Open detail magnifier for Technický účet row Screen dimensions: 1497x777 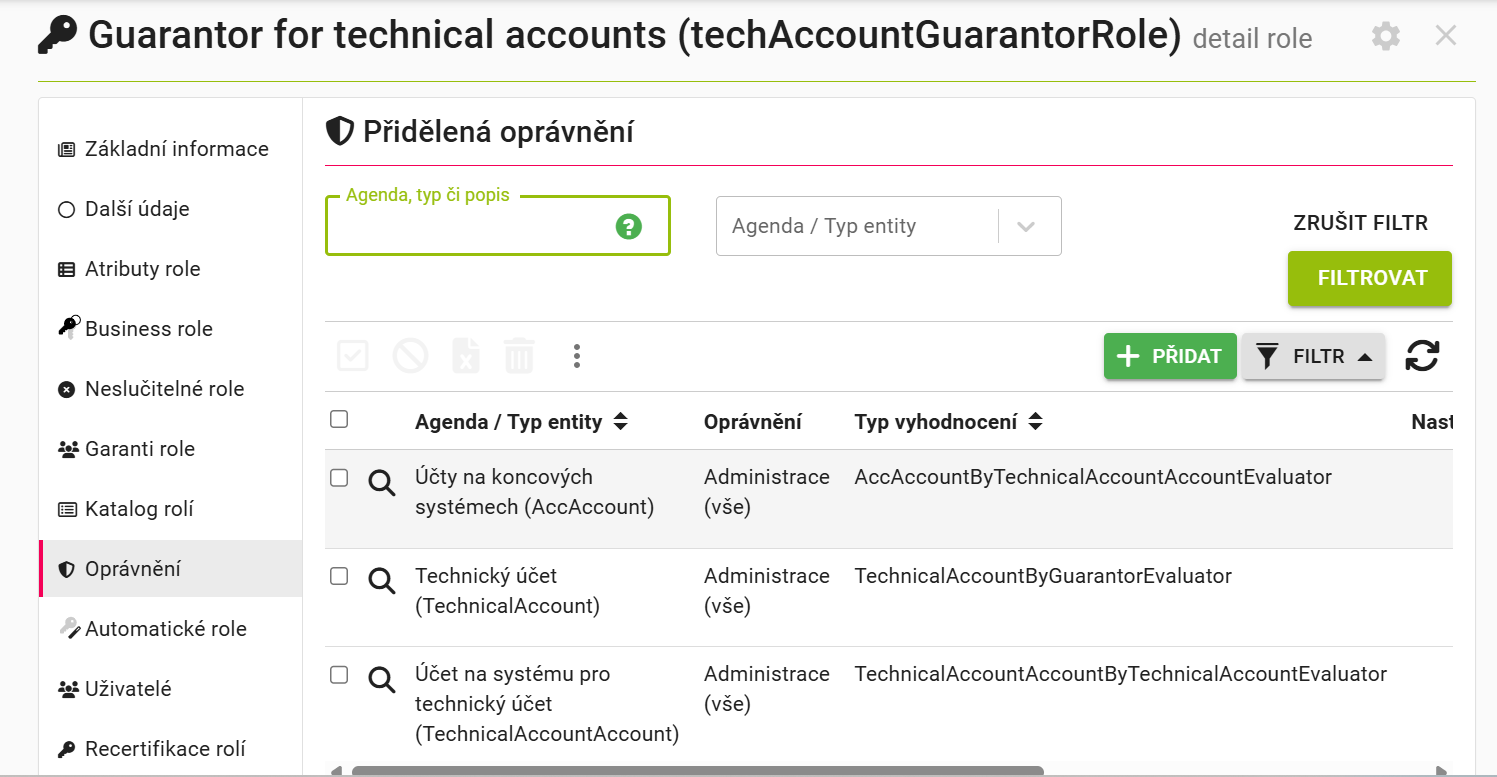coord(382,580)
